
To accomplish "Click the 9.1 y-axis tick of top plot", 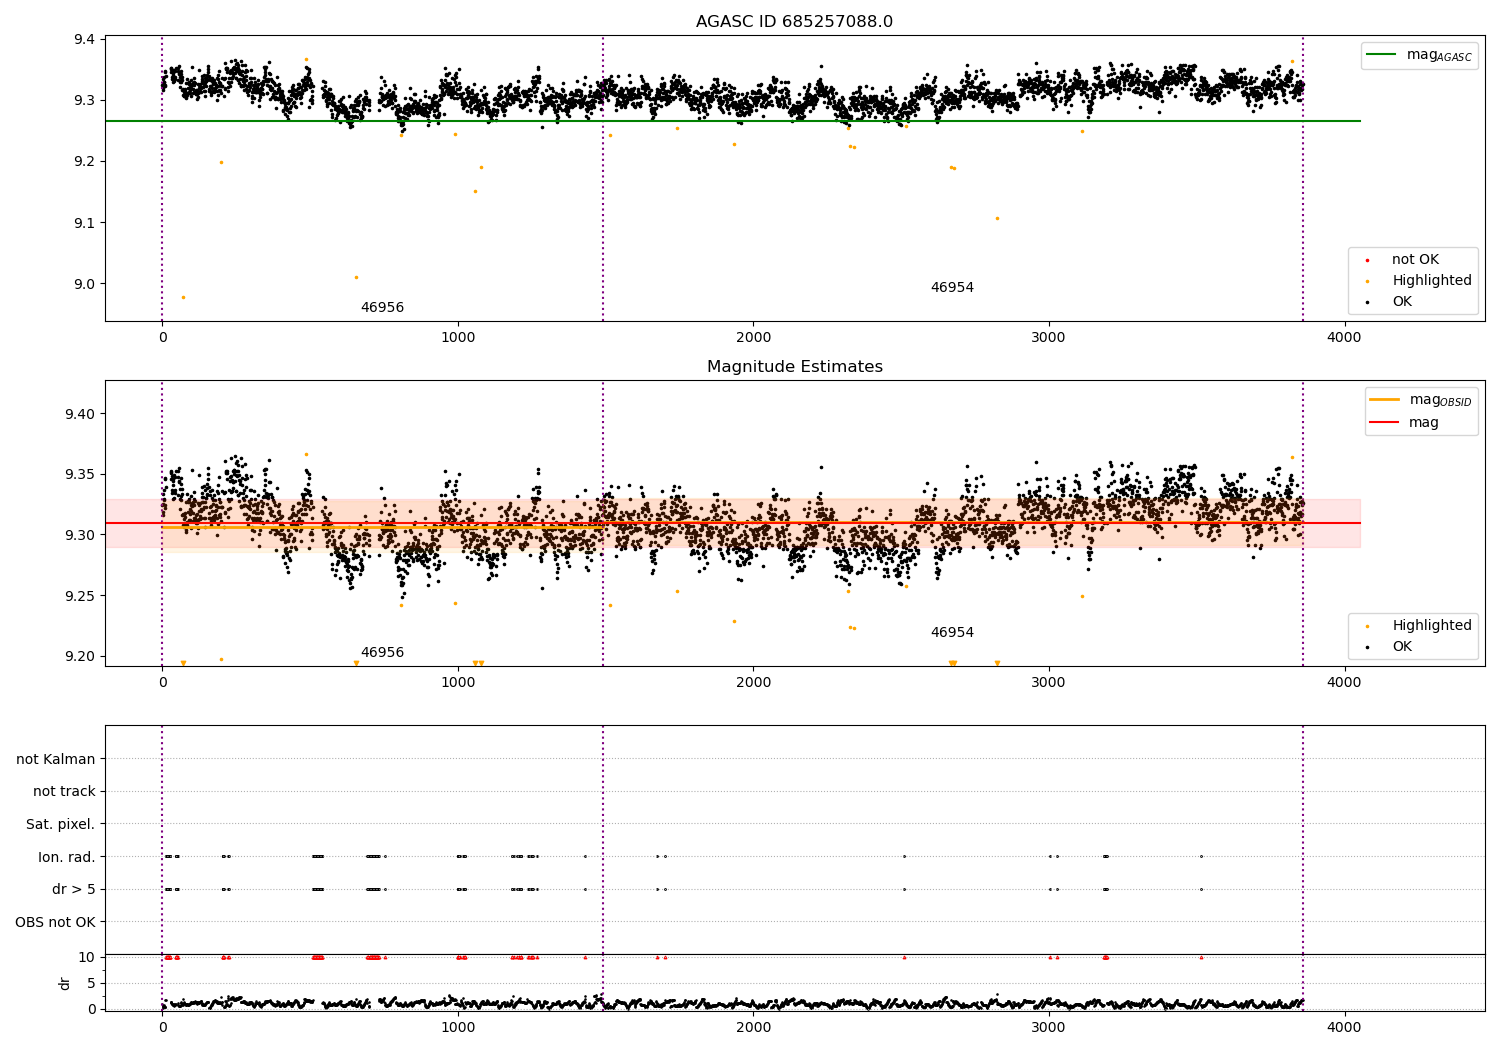I will point(85,223).
